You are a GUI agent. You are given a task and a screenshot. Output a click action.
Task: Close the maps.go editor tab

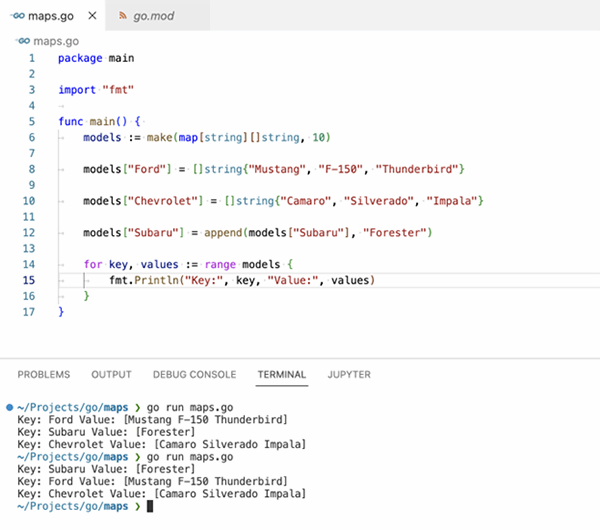coord(93,17)
